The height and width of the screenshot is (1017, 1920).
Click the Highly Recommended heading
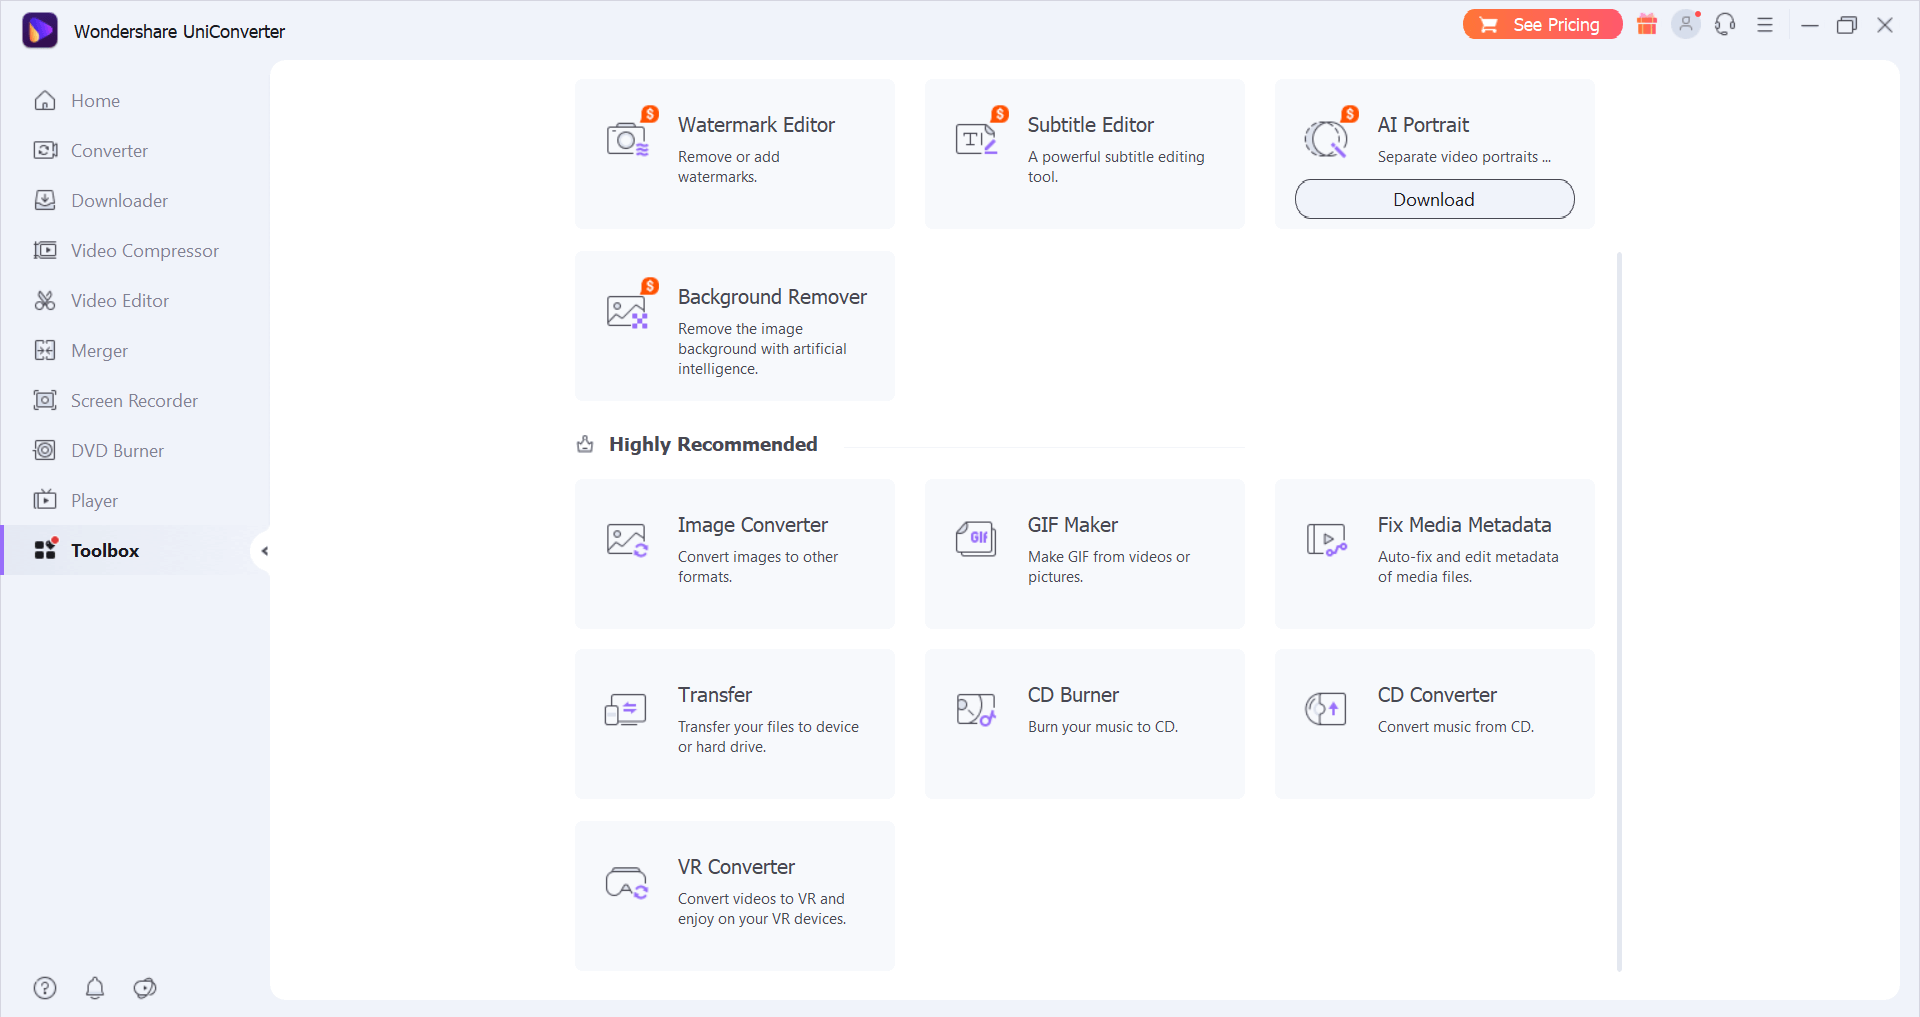713,444
